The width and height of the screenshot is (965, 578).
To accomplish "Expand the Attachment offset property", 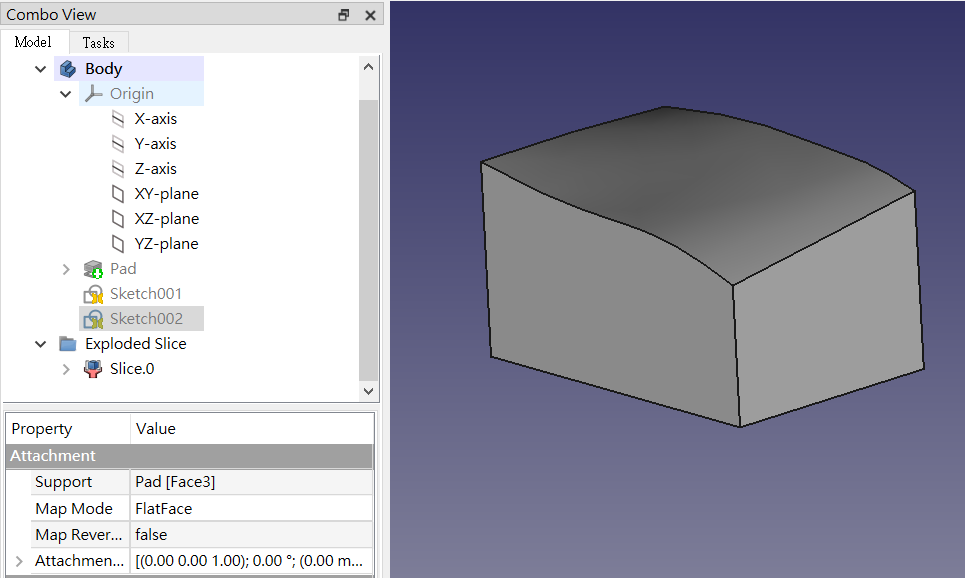I will pyautogui.click(x=19, y=561).
